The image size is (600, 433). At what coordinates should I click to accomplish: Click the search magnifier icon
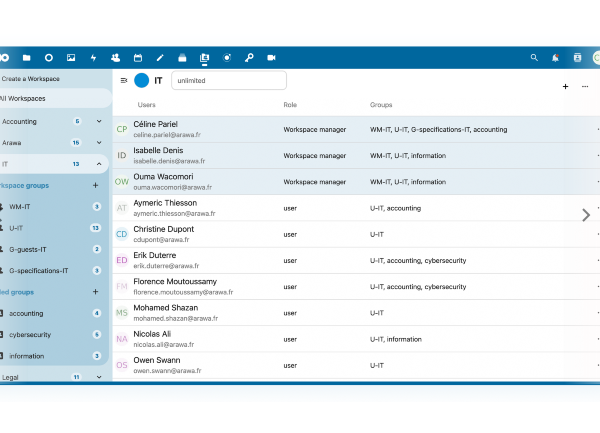coord(534,58)
